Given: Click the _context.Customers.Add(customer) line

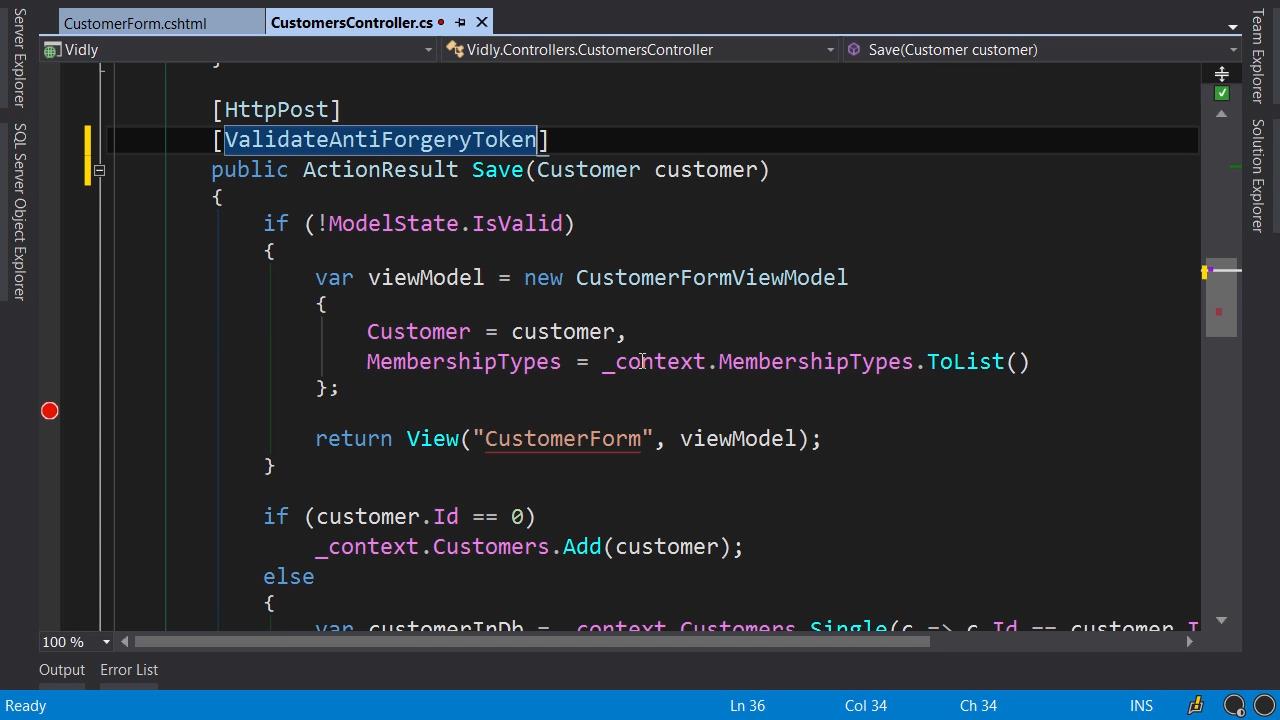Looking at the screenshot, I should [529, 547].
